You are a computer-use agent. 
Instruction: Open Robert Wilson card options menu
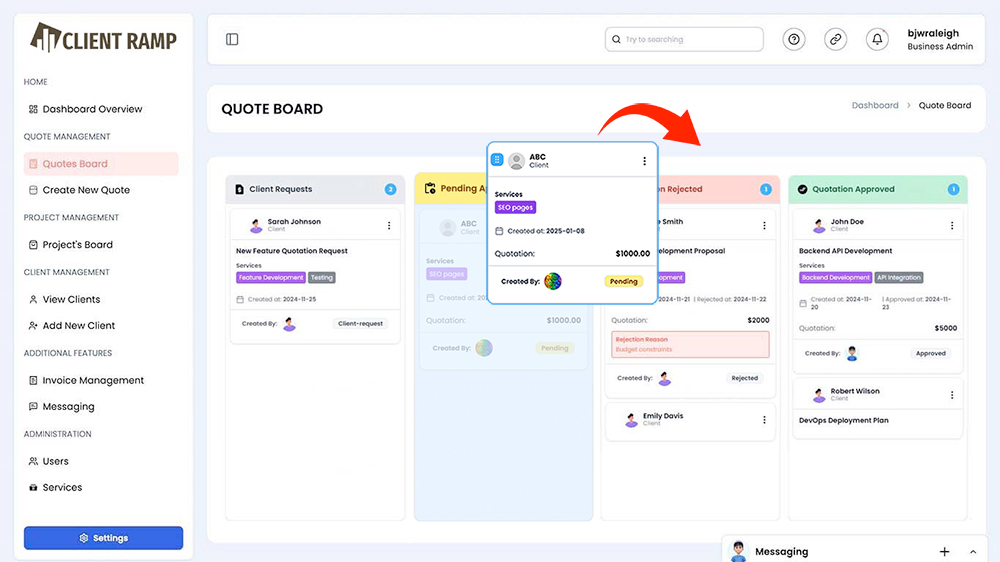[952, 396]
